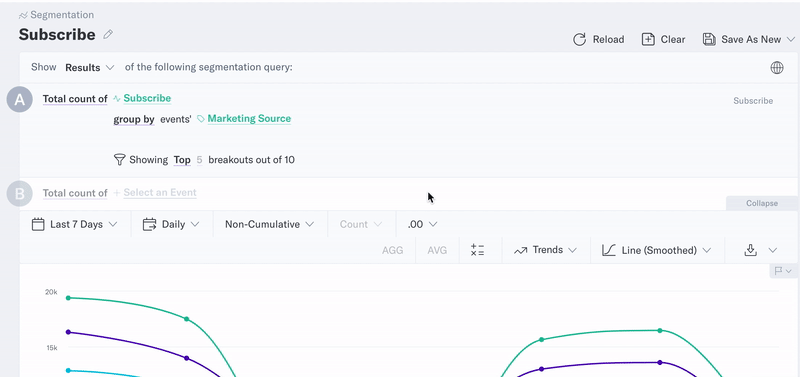
Task: Open the Last 7 Days date range dropdown
Action: pos(75,224)
